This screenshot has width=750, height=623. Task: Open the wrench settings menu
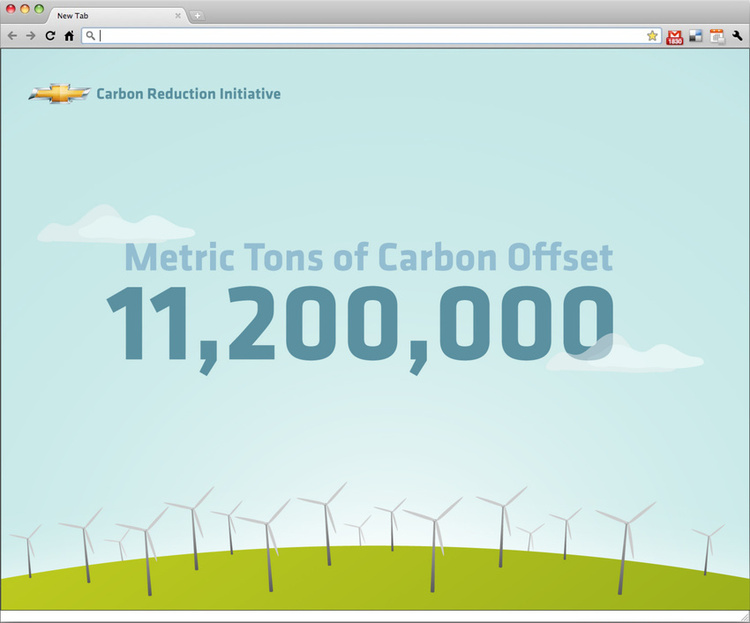[x=737, y=36]
